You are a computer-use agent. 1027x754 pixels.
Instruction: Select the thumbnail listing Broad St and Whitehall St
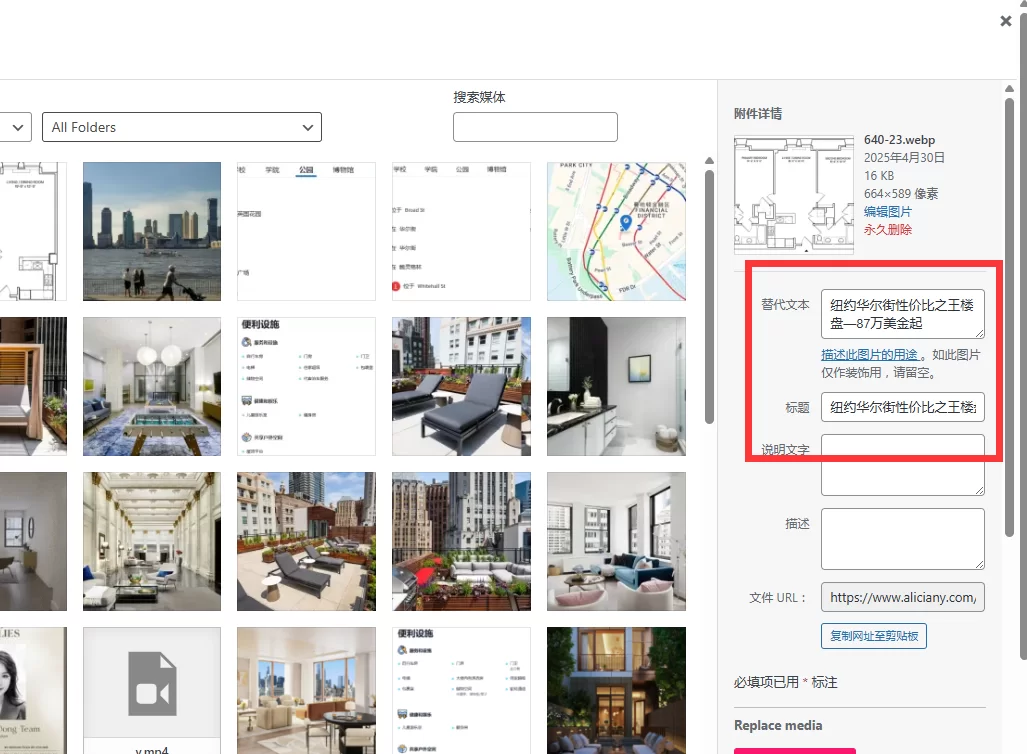[x=461, y=231]
